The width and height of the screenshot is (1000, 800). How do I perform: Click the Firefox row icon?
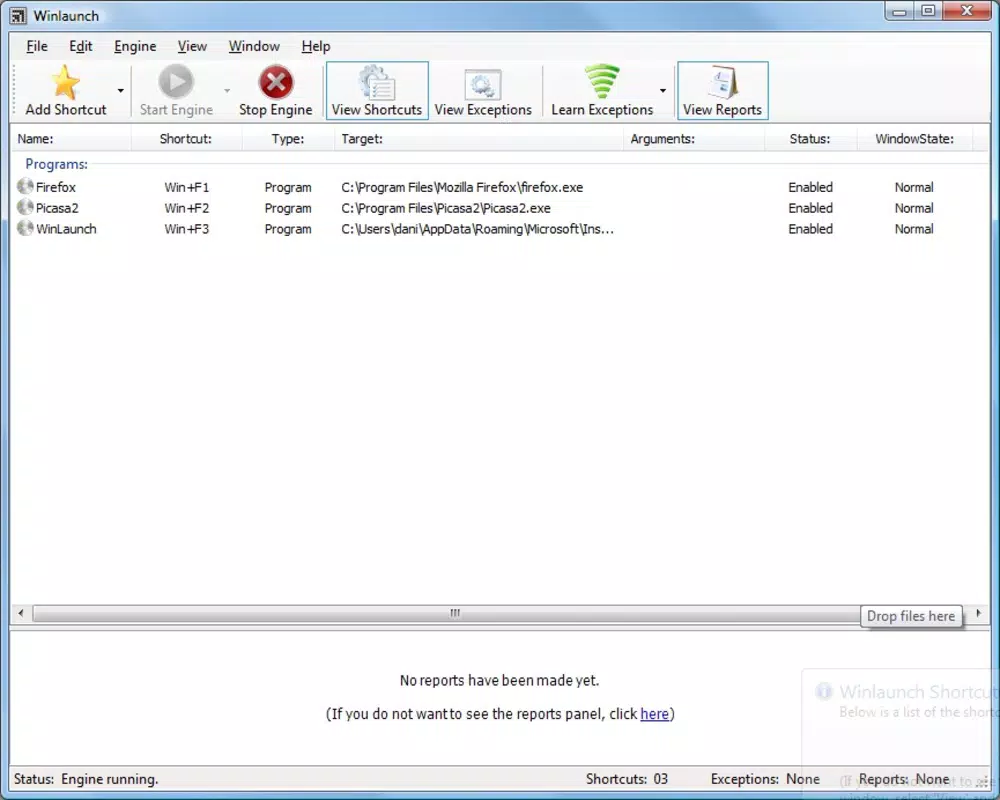click(25, 186)
